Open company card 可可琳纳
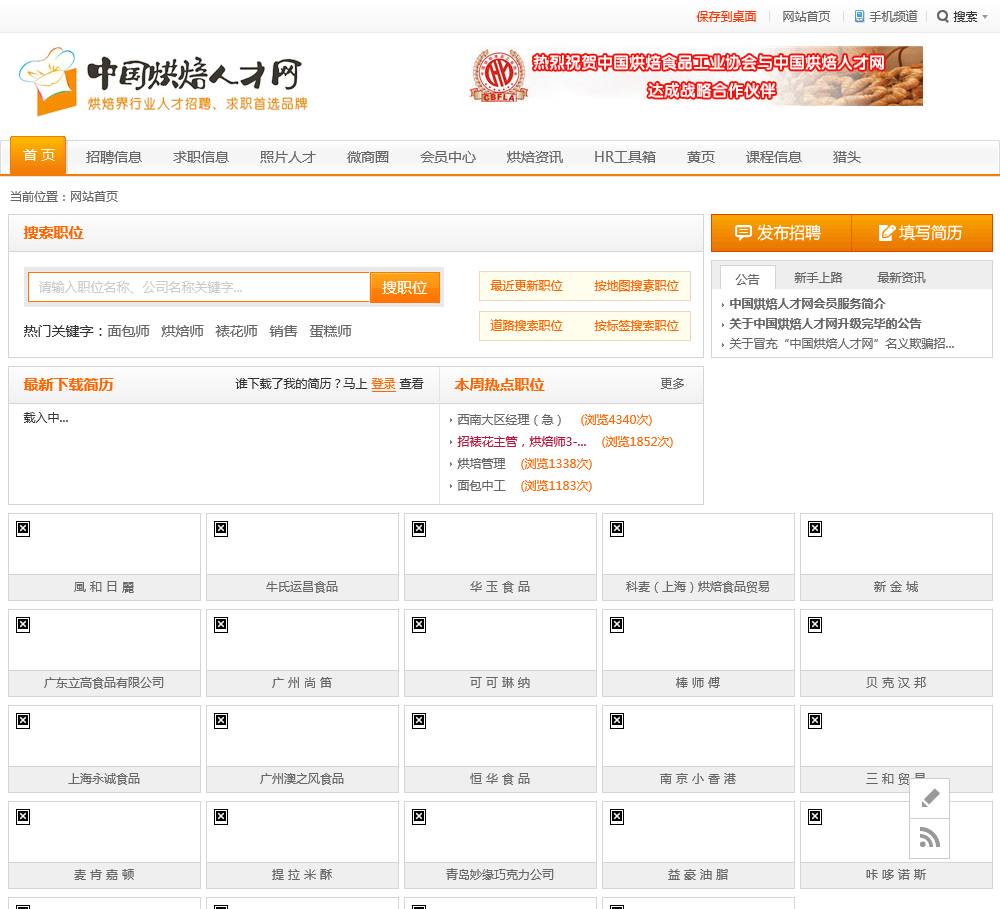This screenshot has width=1000, height=909. (x=501, y=653)
